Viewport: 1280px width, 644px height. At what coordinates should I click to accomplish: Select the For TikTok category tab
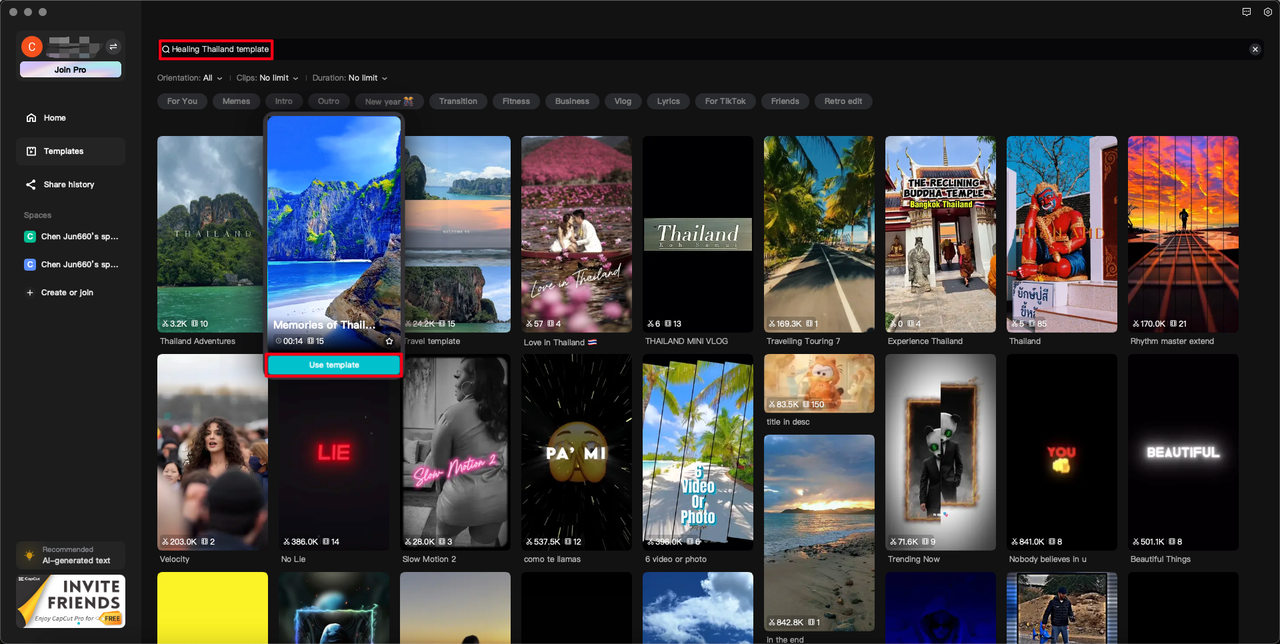725,101
